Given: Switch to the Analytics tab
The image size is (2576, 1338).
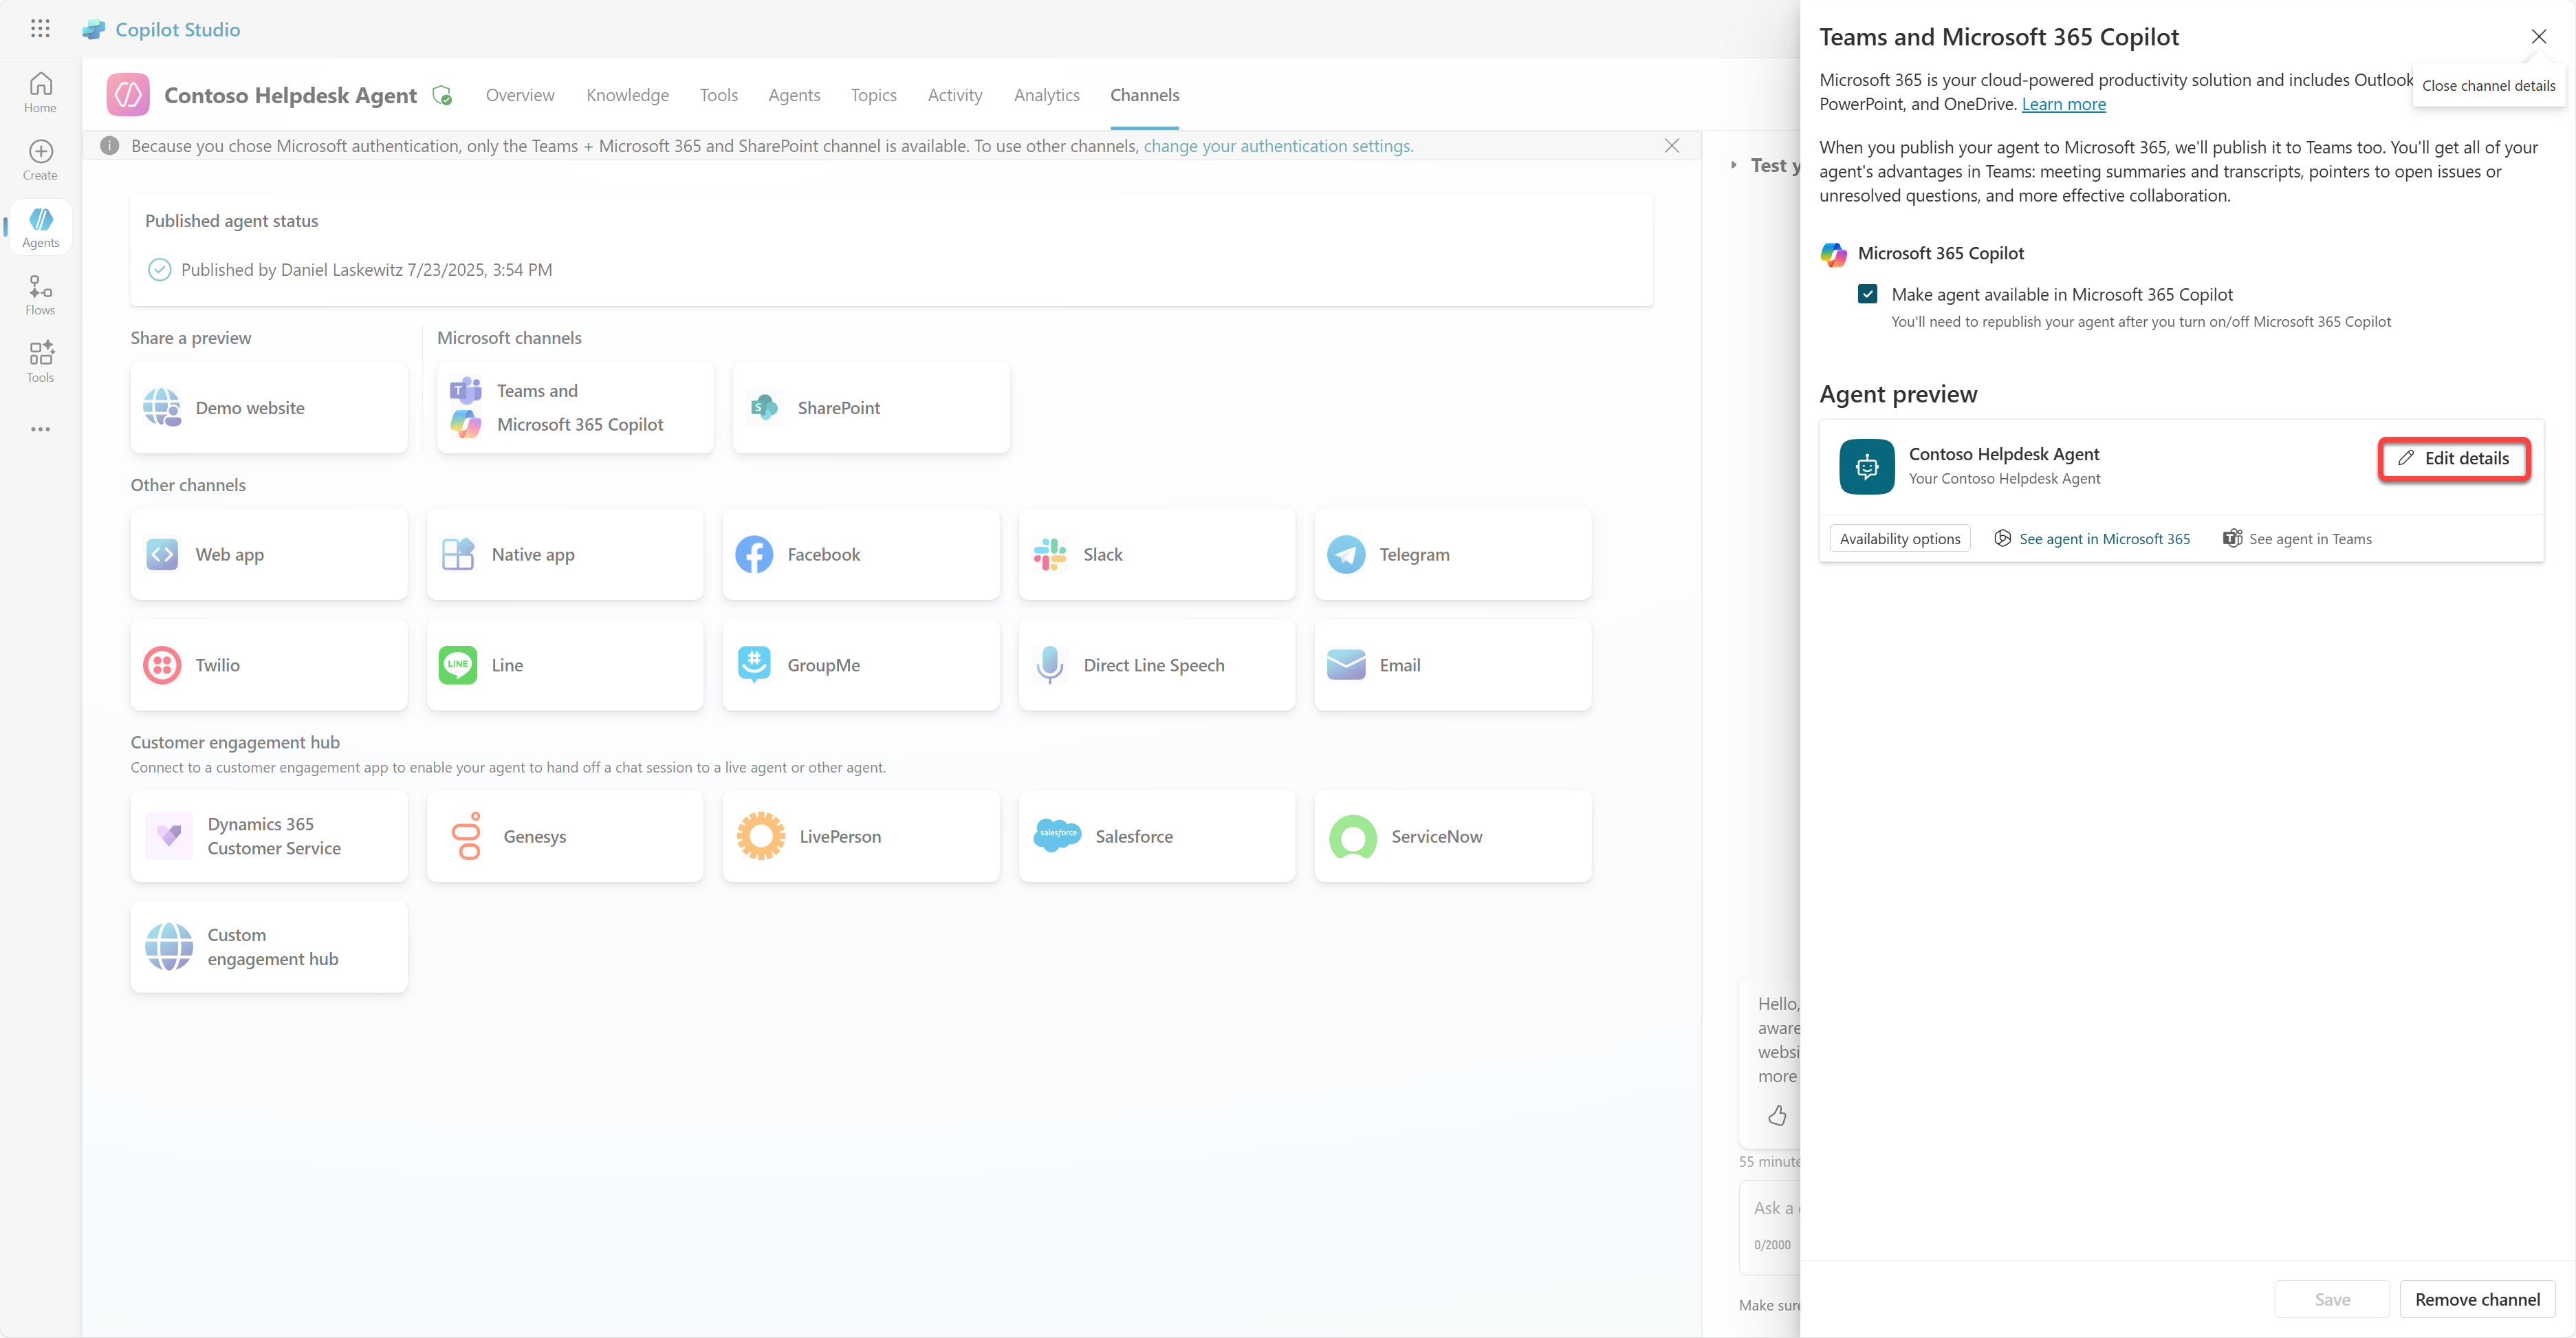Looking at the screenshot, I should [x=1046, y=95].
